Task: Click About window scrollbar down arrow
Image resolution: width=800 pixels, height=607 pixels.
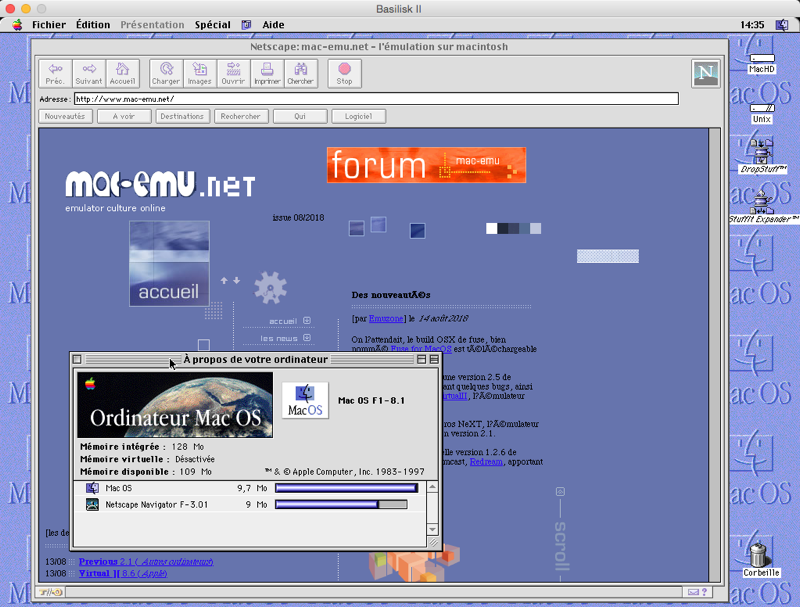Action: tap(432, 529)
